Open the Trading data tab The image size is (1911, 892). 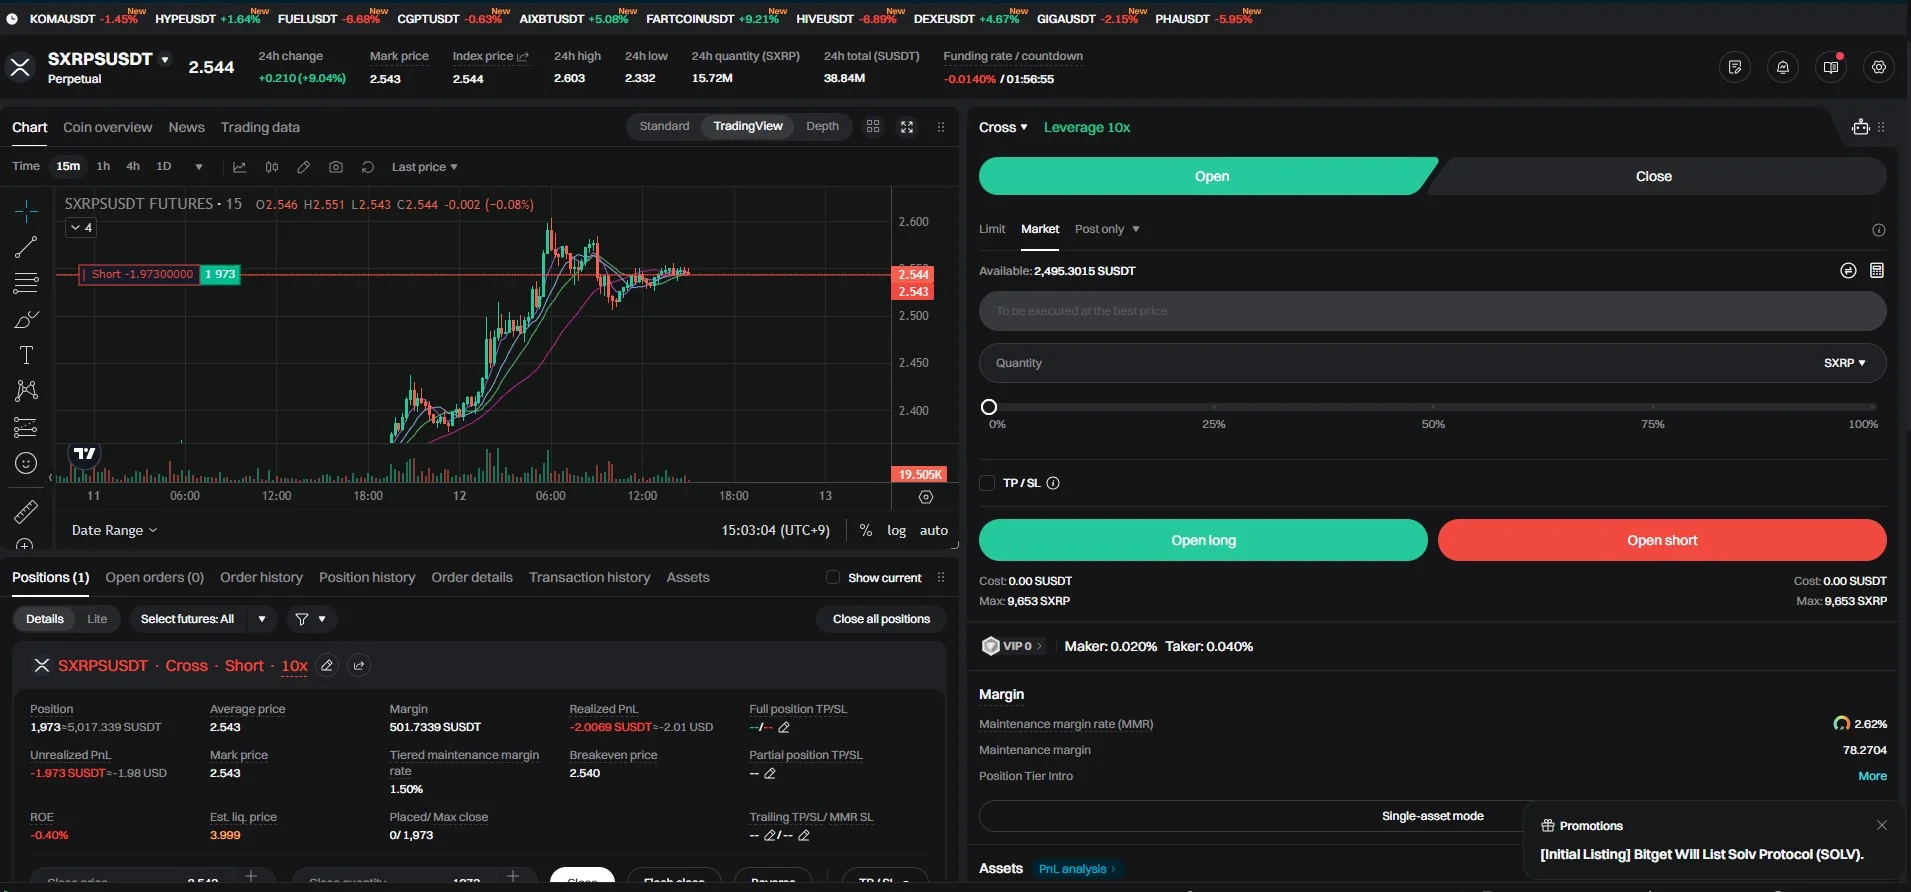tap(260, 127)
